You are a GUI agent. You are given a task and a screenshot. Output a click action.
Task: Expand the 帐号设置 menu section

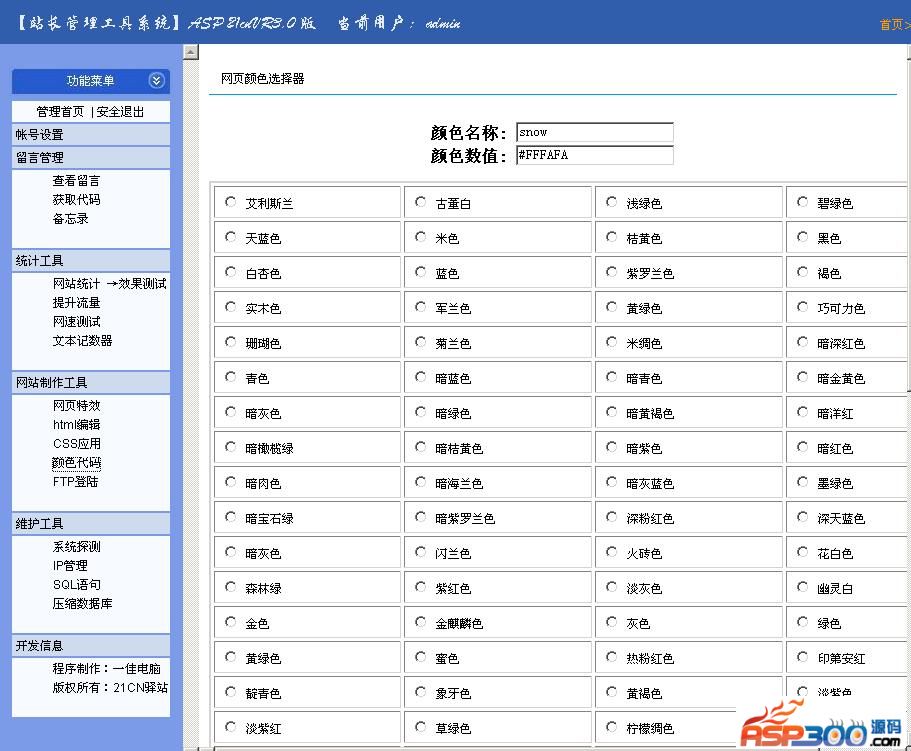pos(91,135)
